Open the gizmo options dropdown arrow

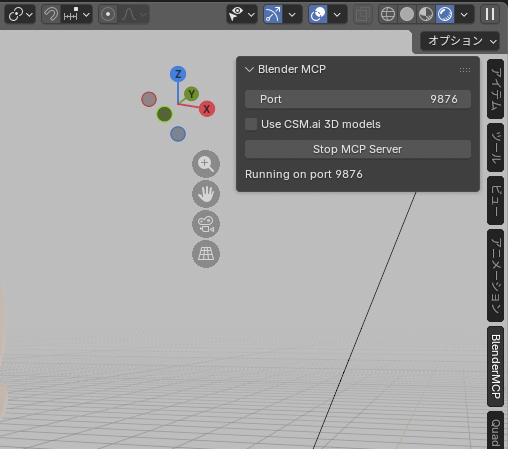(292, 14)
